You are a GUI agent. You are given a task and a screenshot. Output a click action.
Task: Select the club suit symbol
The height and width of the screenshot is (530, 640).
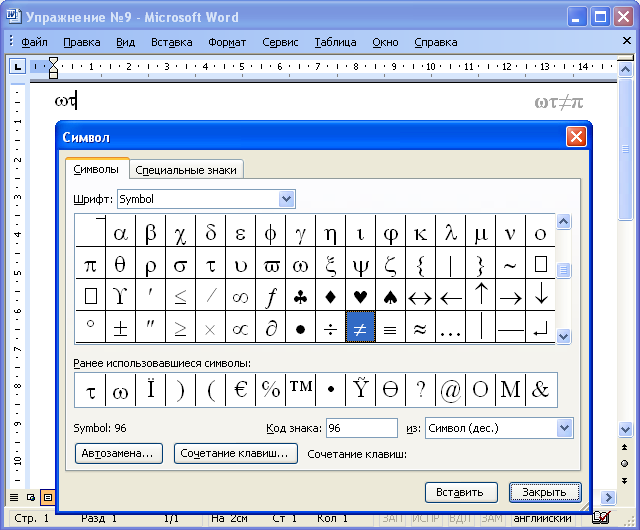pyautogui.click(x=300, y=295)
